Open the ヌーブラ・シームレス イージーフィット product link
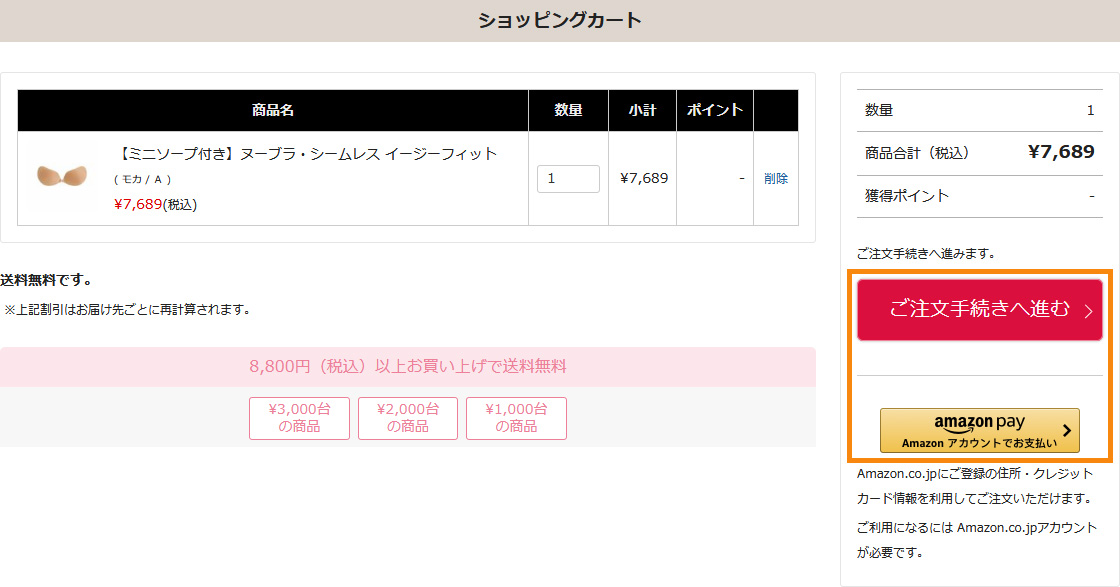 [x=307, y=154]
